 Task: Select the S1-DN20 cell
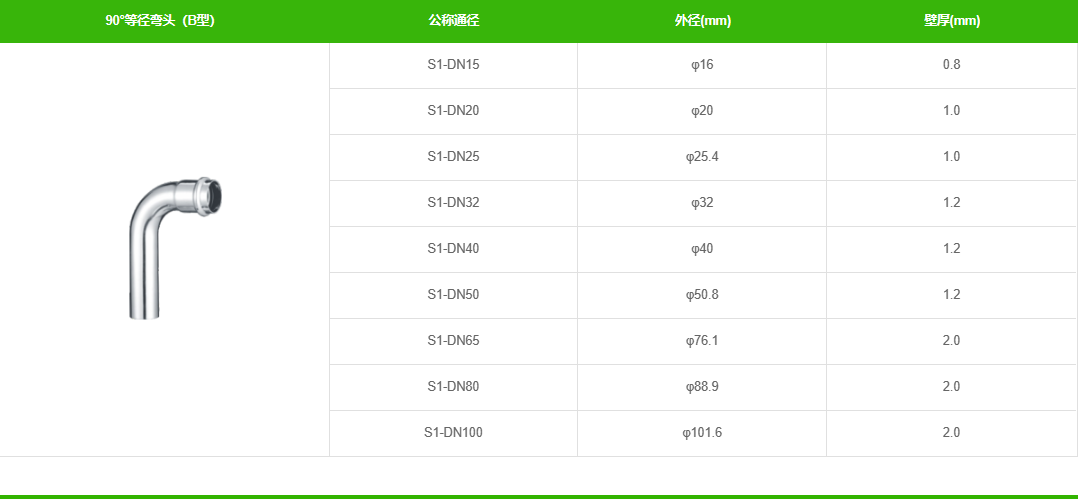tap(453, 111)
